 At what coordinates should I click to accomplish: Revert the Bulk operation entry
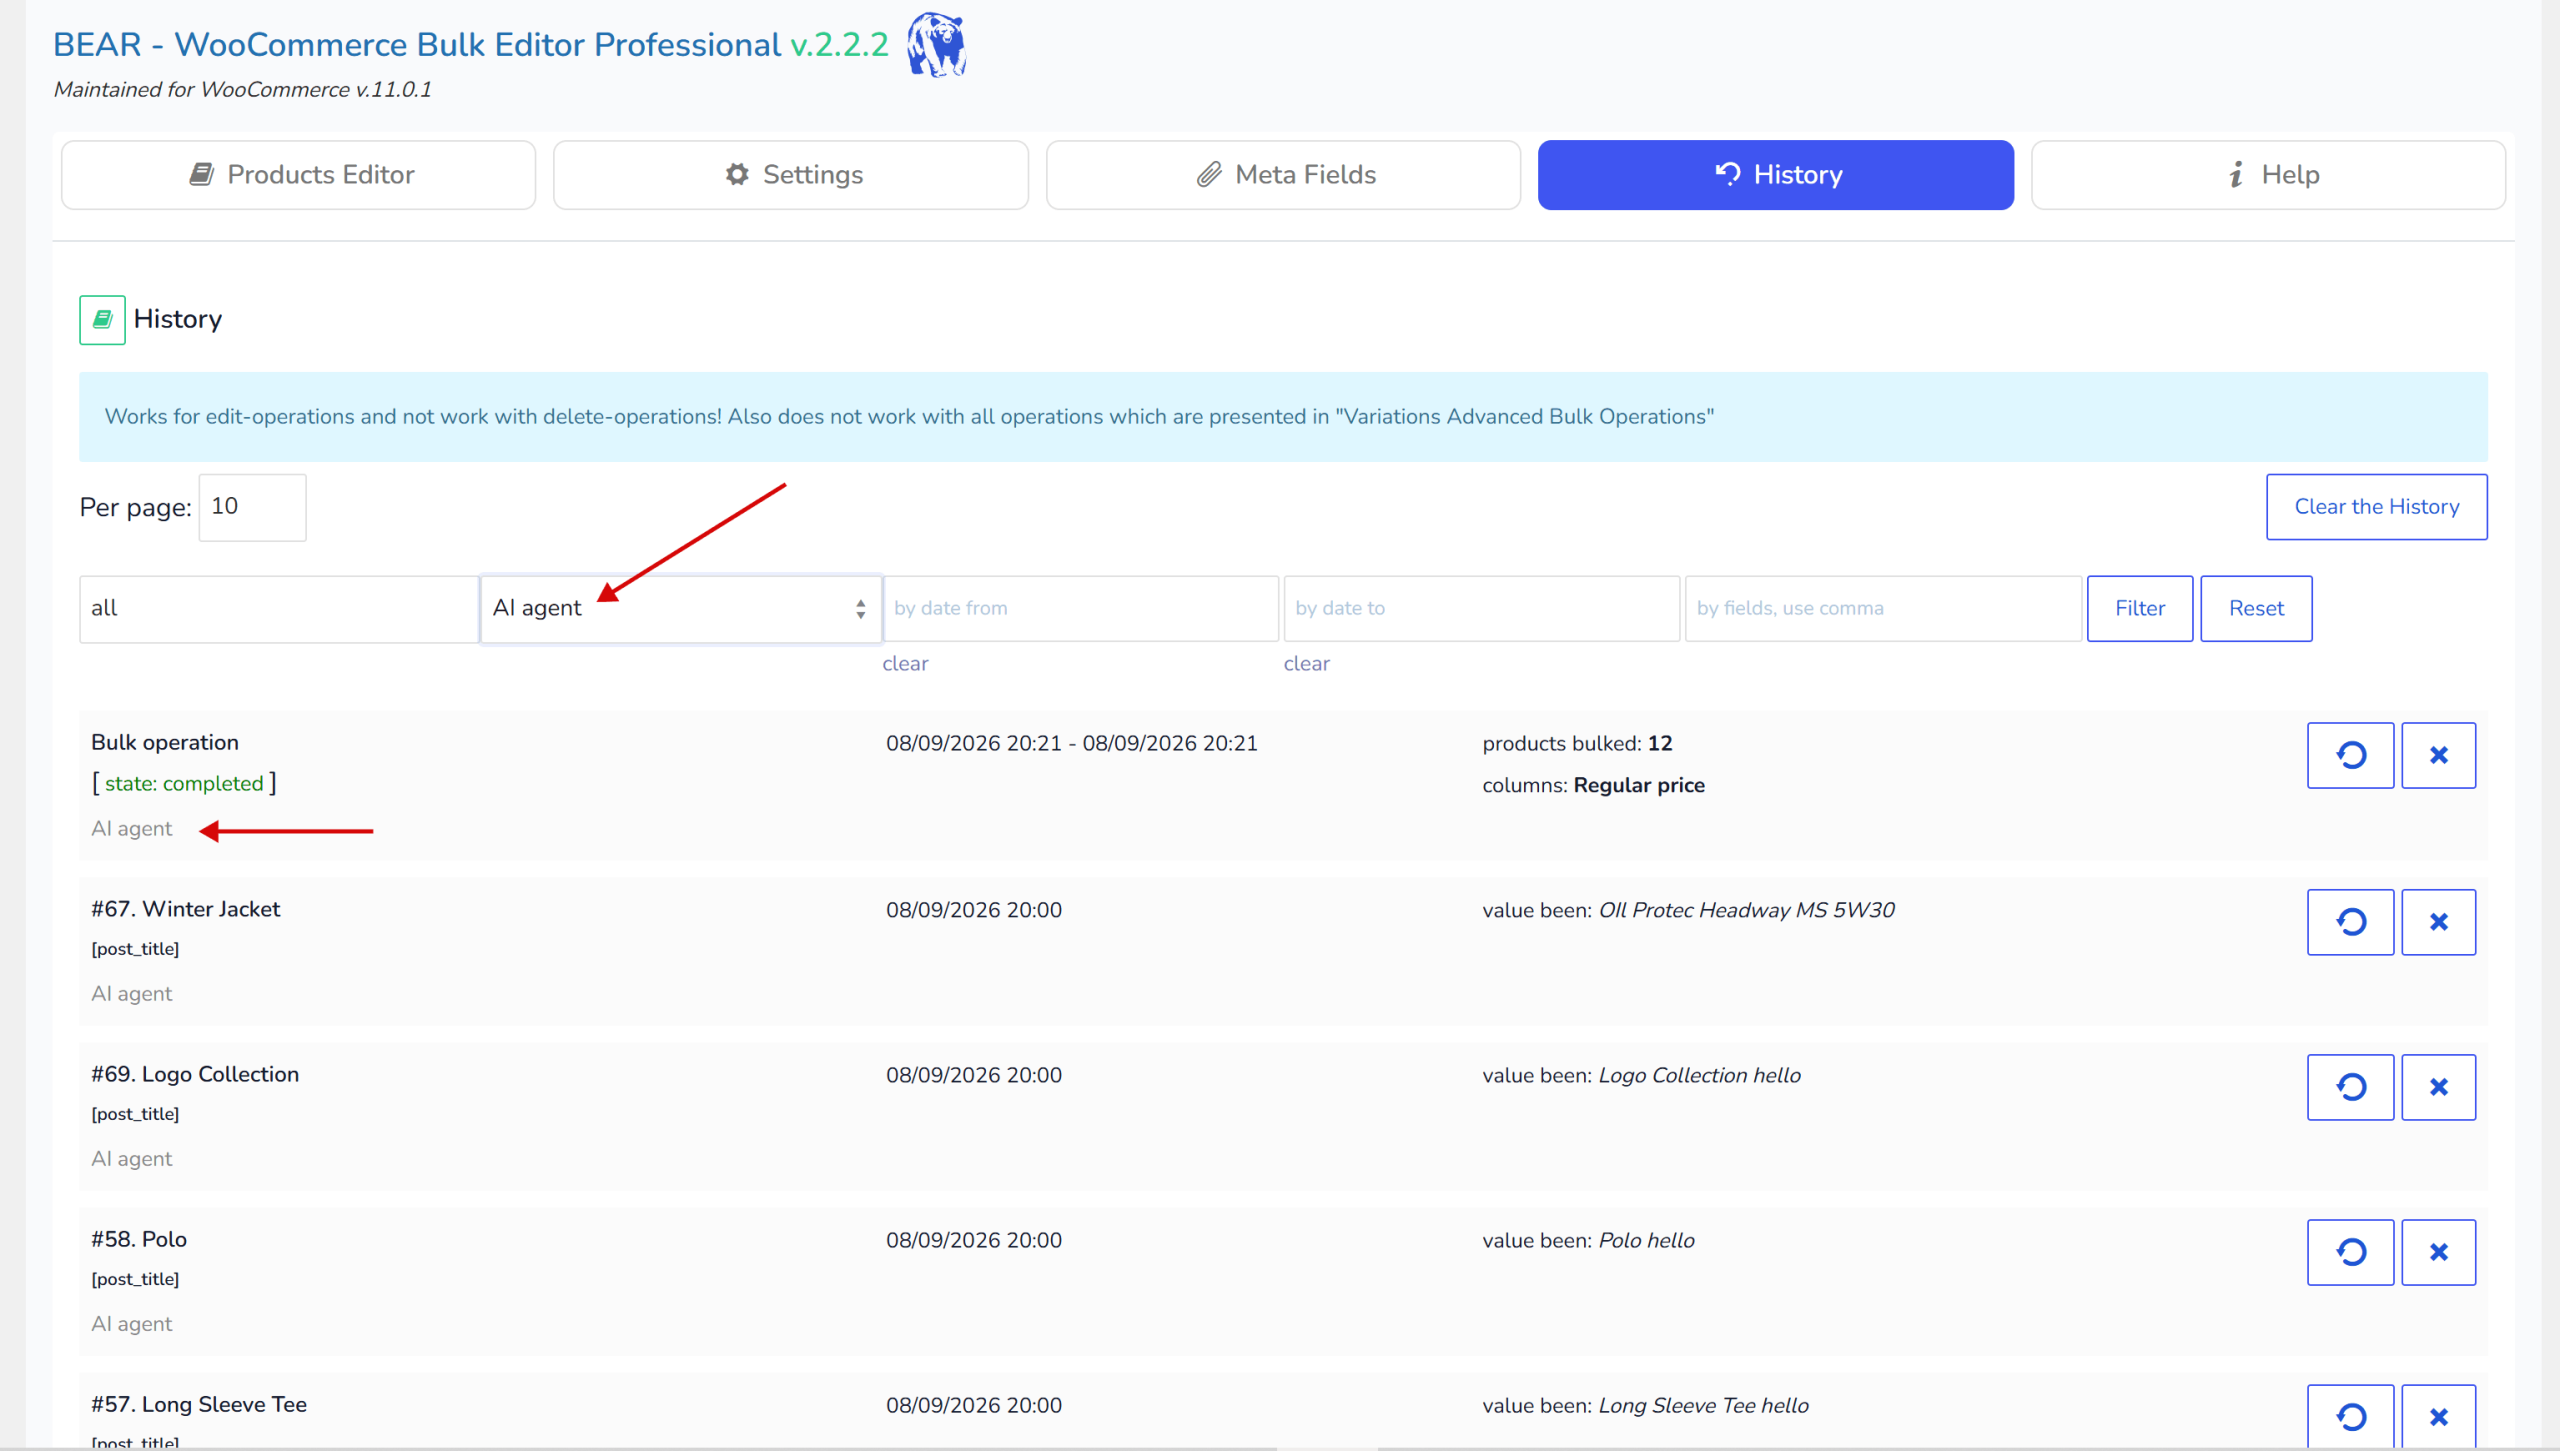[2350, 756]
